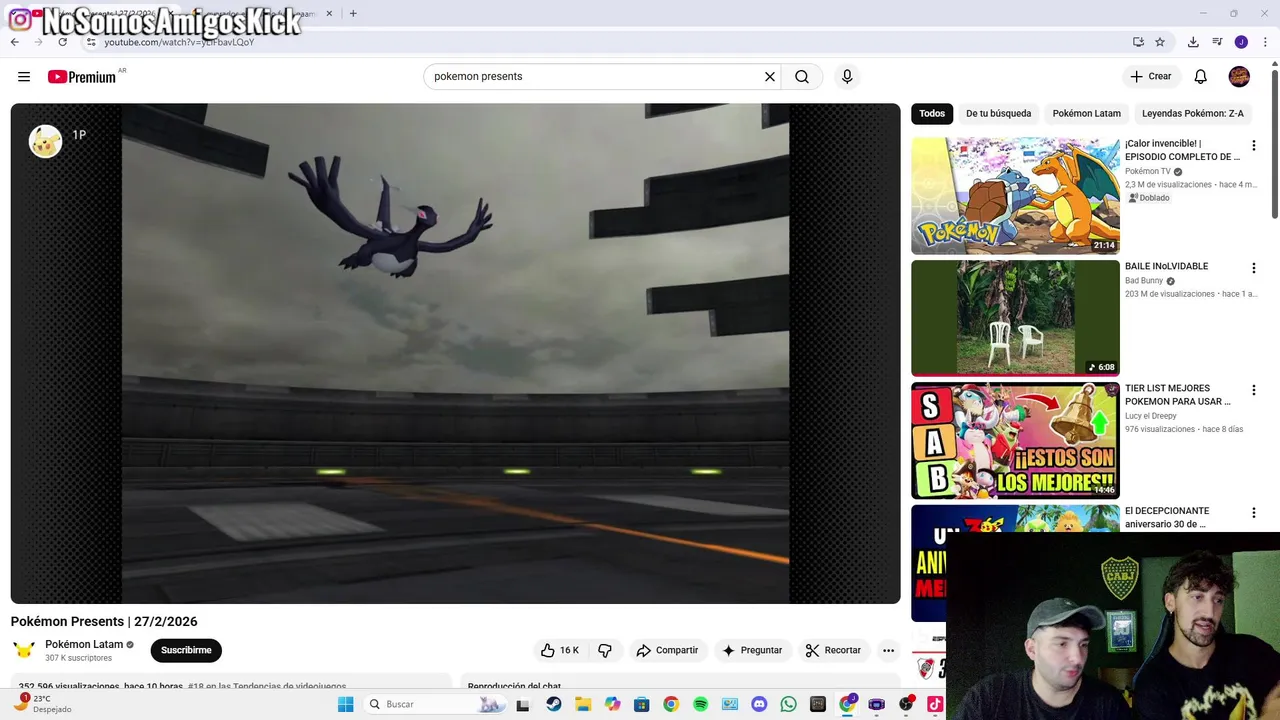The width and height of the screenshot is (1280, 720).
Task: Open the ¡Calor invencible! video thumbnail
Action: pos(1015,195)
